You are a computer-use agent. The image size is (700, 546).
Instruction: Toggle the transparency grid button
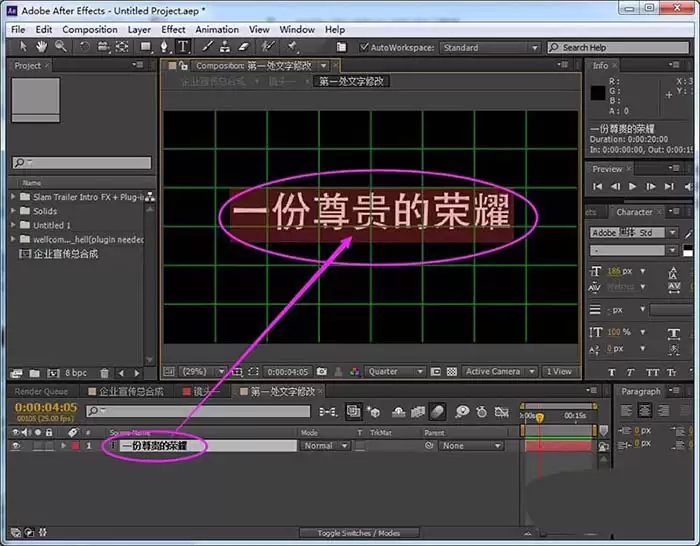pyautogui.click(x=452, y=371)
